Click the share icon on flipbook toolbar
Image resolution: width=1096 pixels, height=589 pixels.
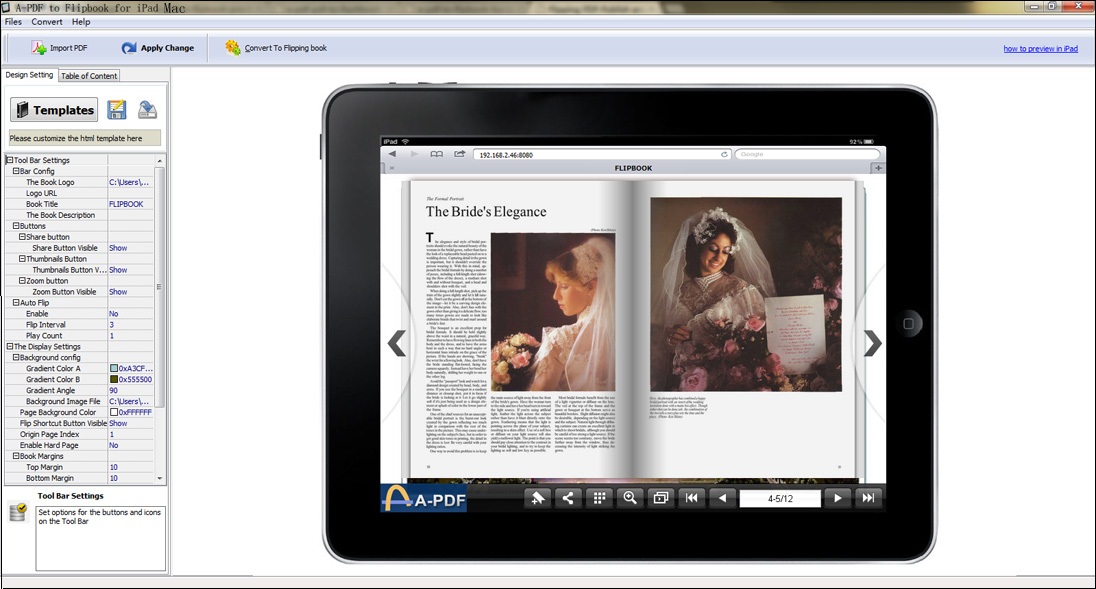[568, 498]
